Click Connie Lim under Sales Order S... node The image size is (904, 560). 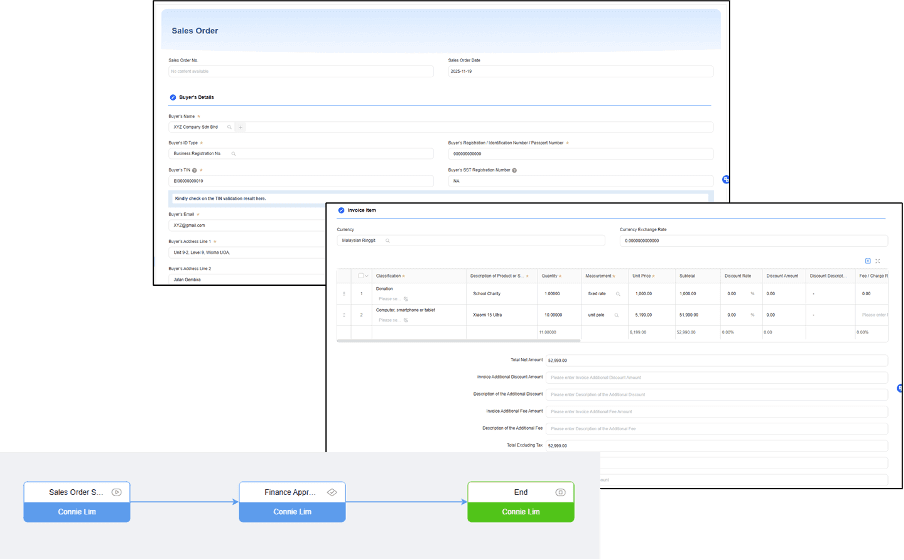[x=77, y=512]
